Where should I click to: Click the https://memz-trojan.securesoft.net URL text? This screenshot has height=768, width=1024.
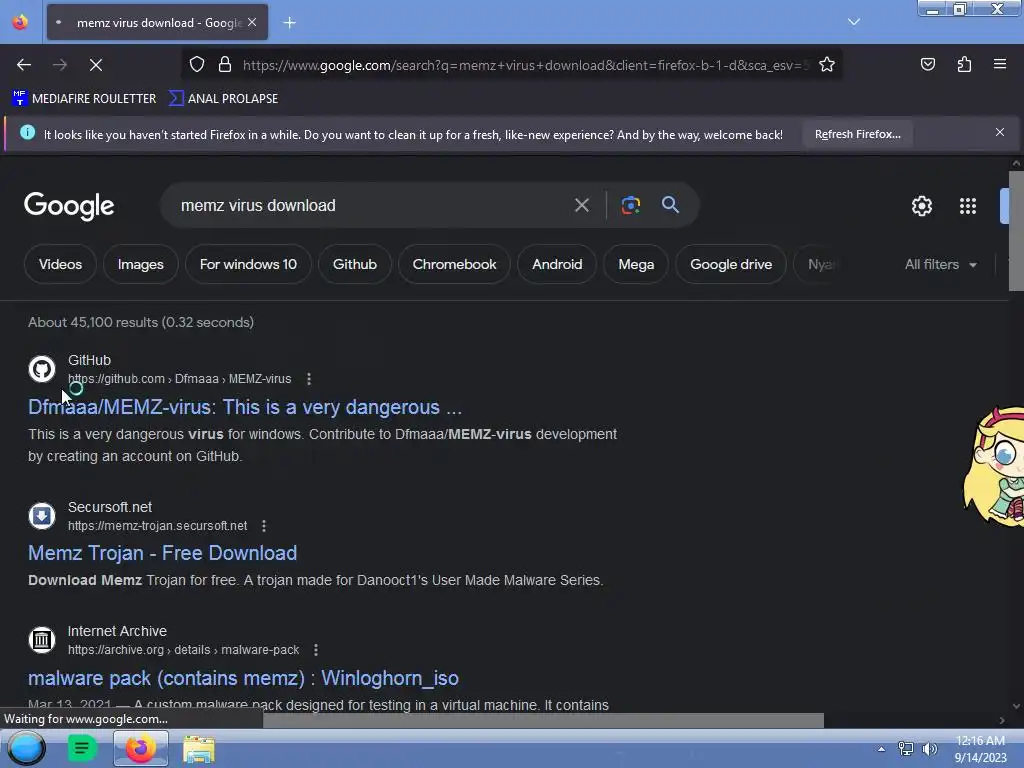click(x=157, y=526)
